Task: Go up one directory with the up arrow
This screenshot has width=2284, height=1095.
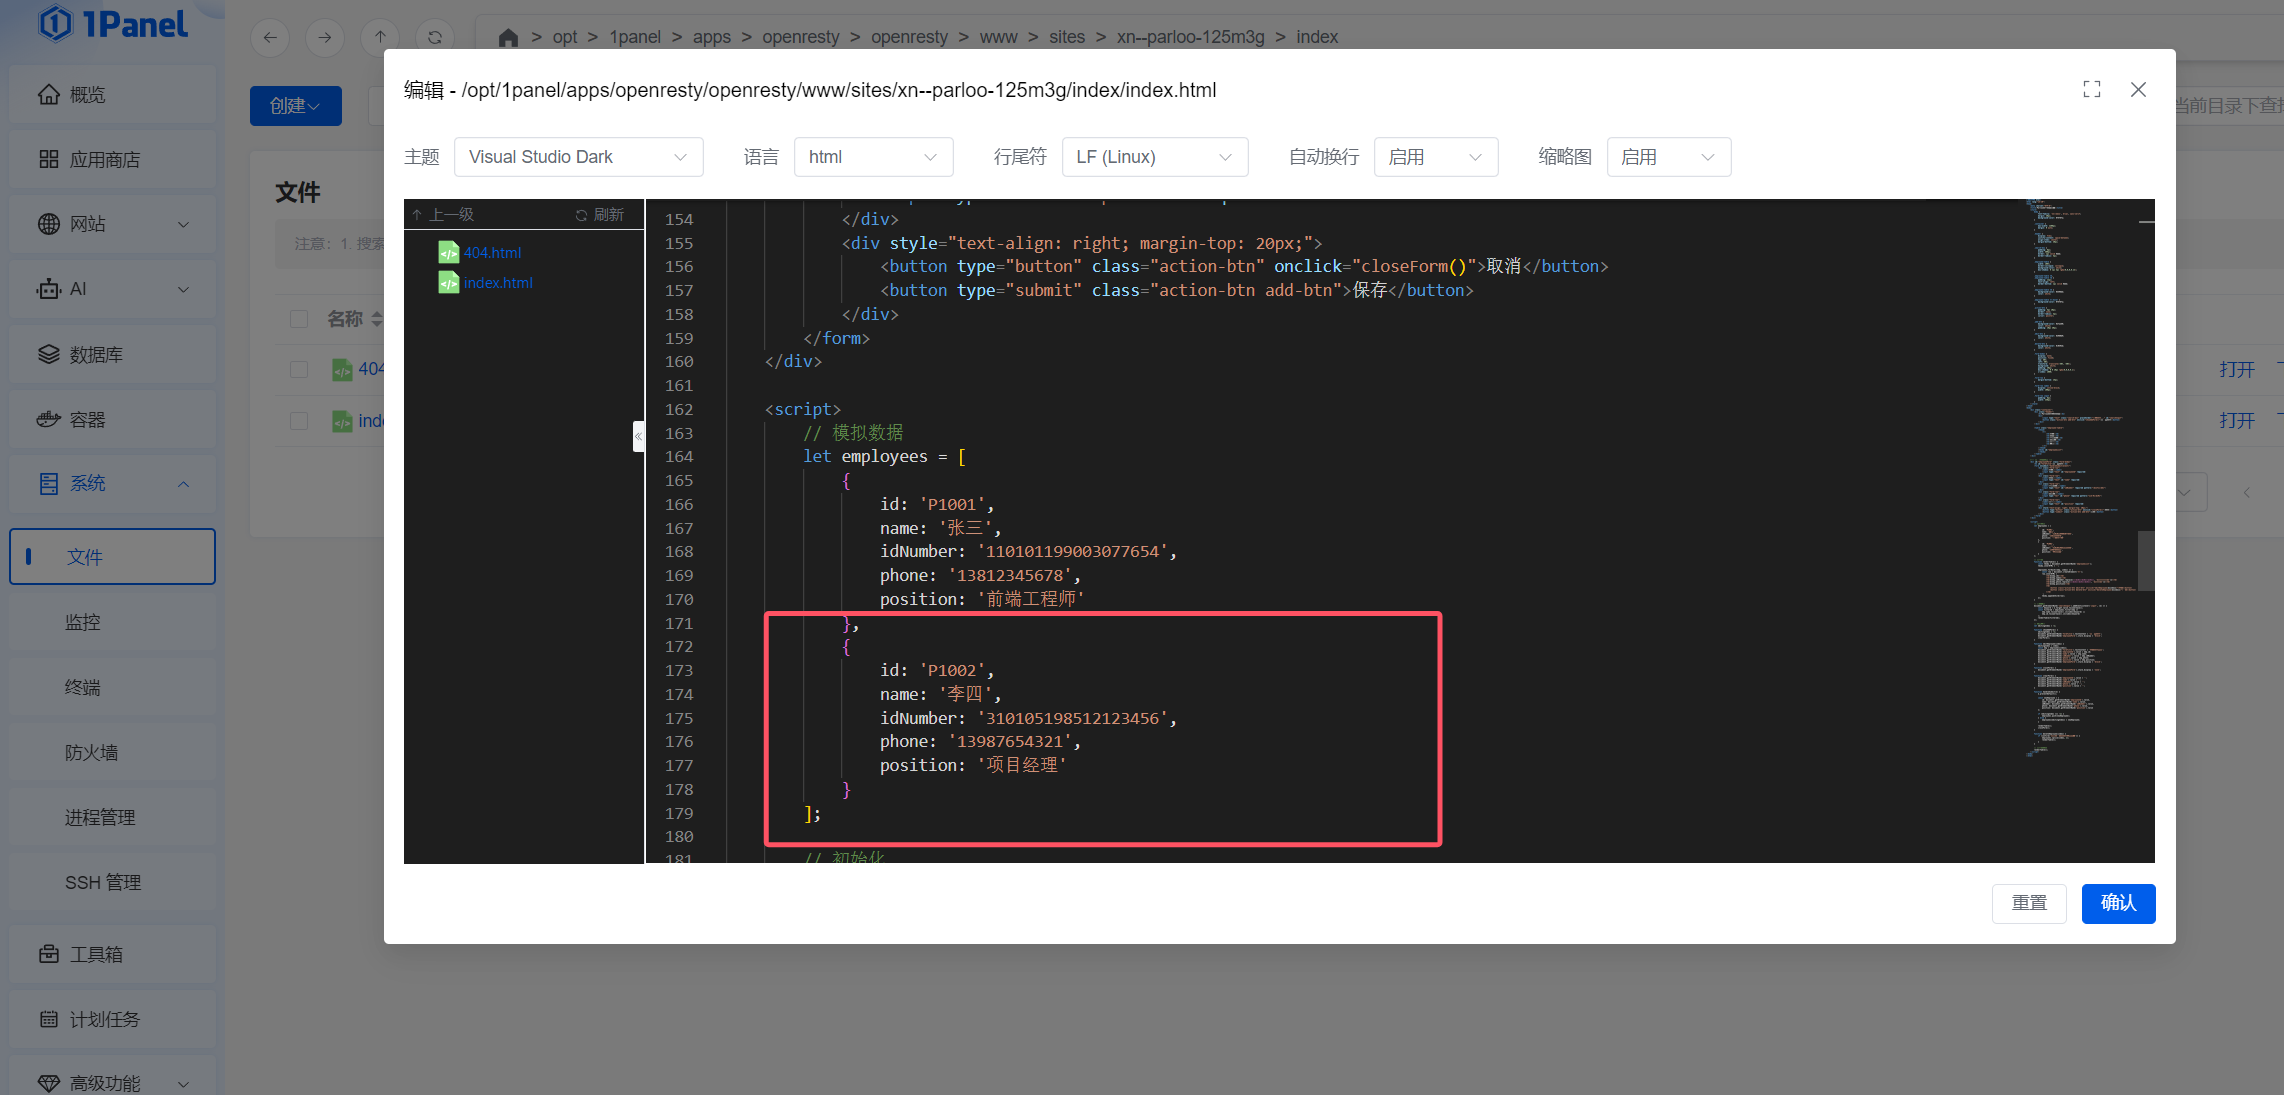Action: tap(380, 37)
